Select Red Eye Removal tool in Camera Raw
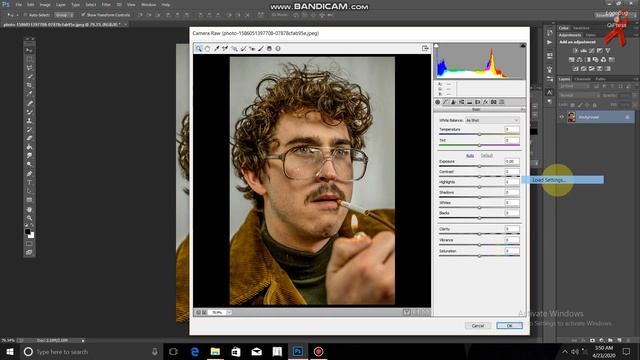Screen dimensions: 640x360 [252, 49]
